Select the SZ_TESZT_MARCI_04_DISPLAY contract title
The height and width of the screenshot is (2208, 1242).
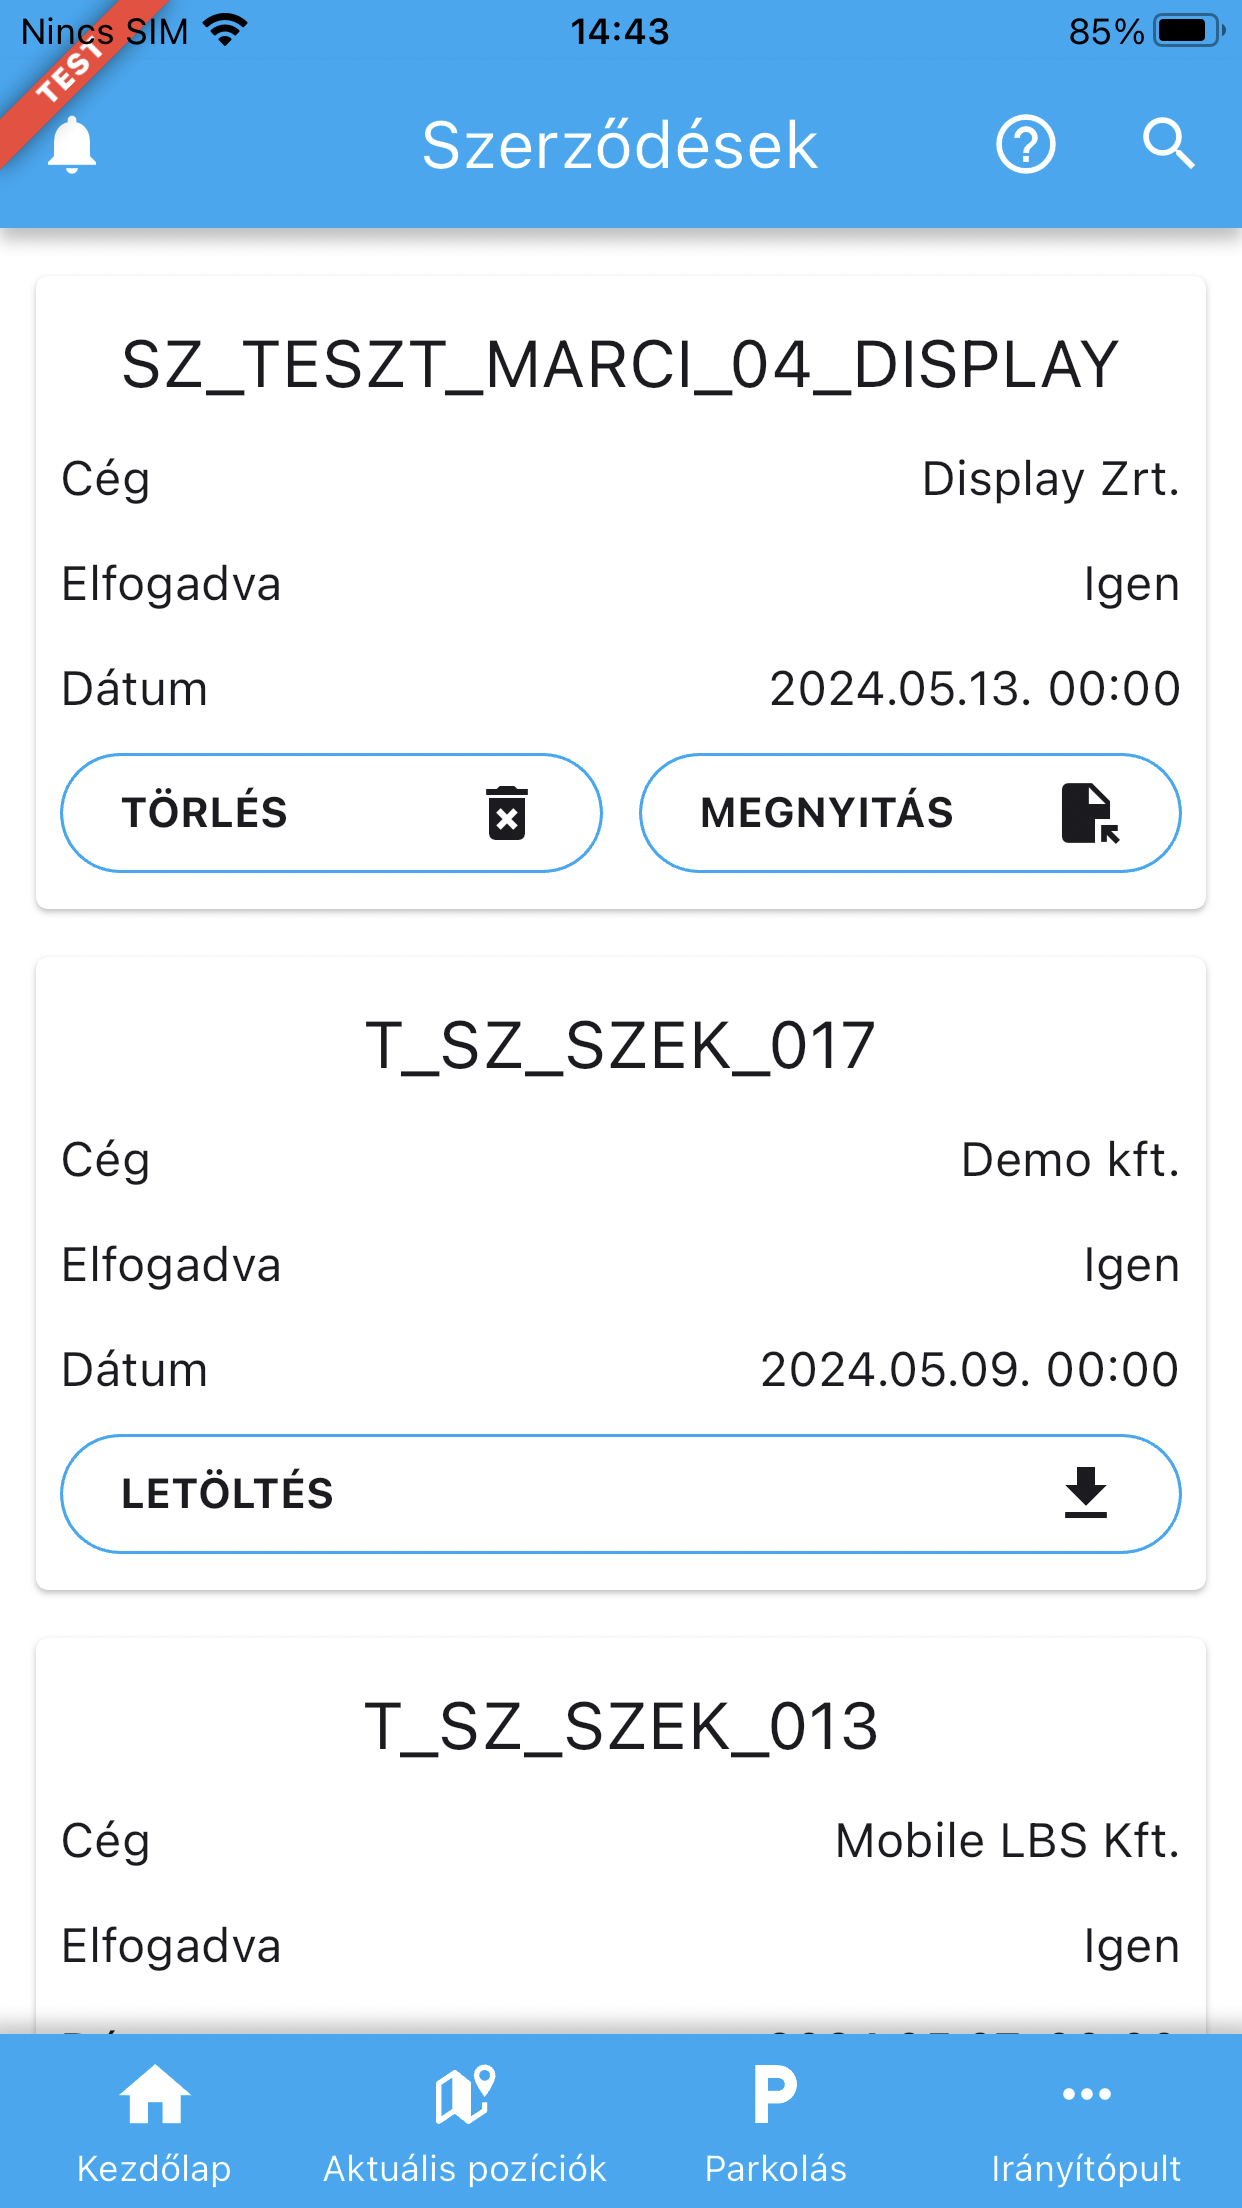620,365
